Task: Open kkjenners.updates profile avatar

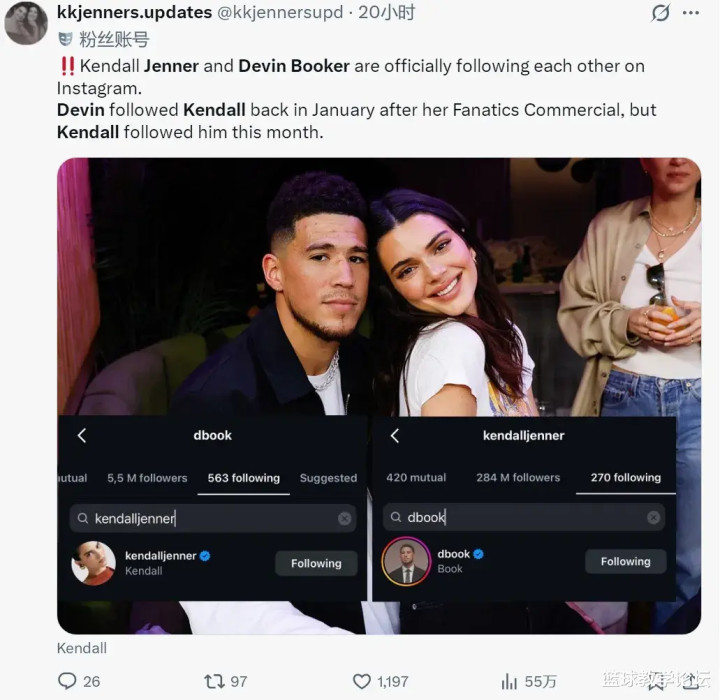Action: pos(25,22)
